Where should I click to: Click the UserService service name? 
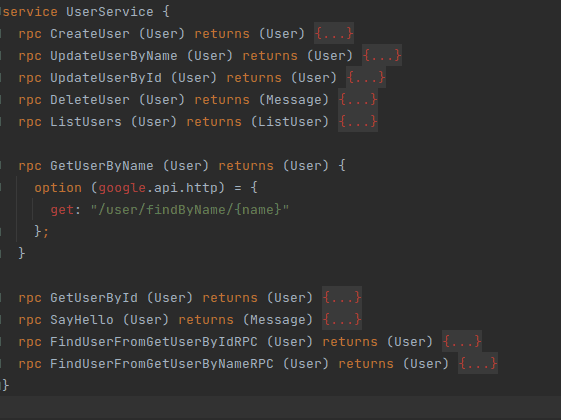(110, 12)
